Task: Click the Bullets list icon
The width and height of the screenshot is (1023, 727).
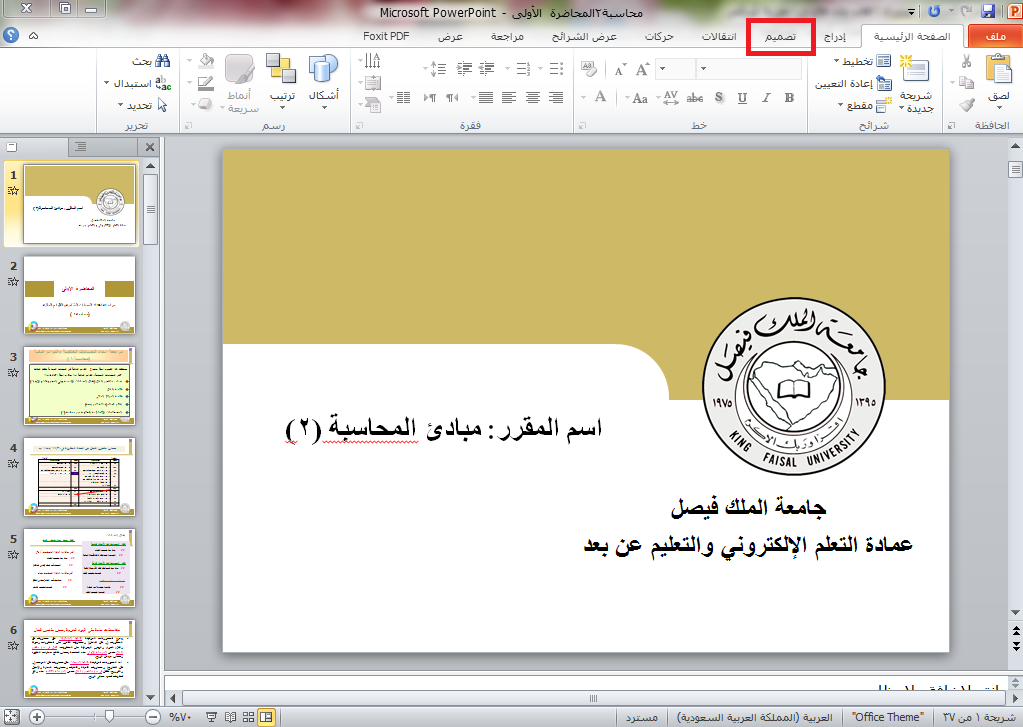Action: (556, 69)
